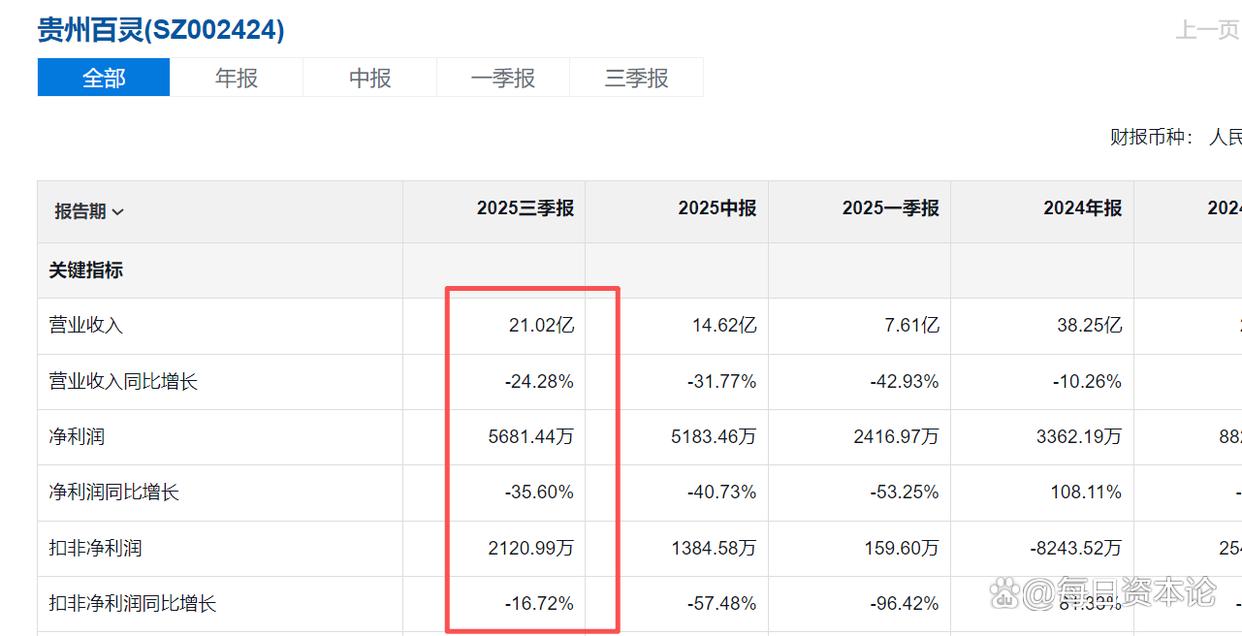Click the 营业收入 row label
1242x636 pixels.
click(86, 325)
